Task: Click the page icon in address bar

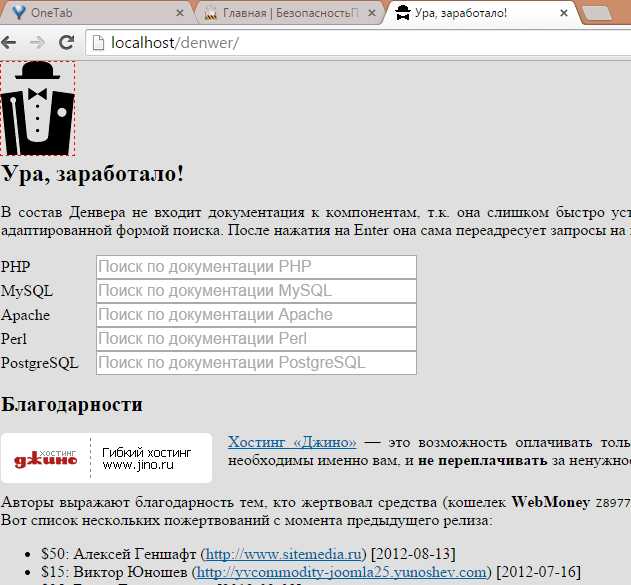Action: pyautogui.click(x=98, y=43)
